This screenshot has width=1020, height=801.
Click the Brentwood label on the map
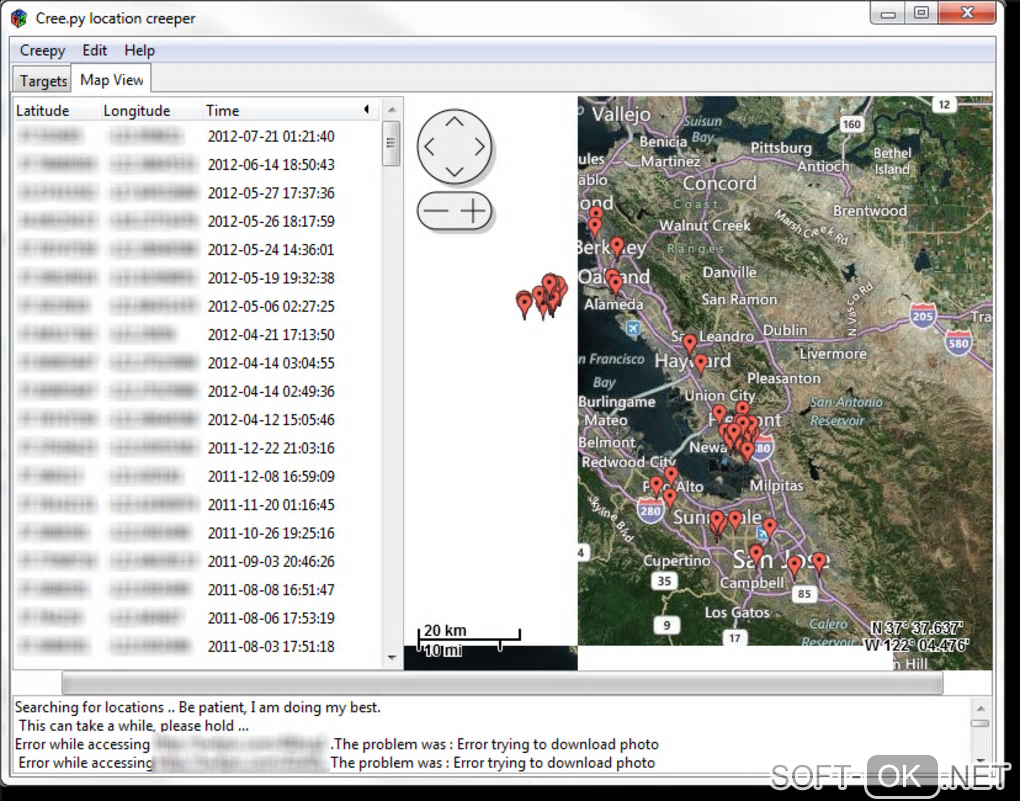870,211
